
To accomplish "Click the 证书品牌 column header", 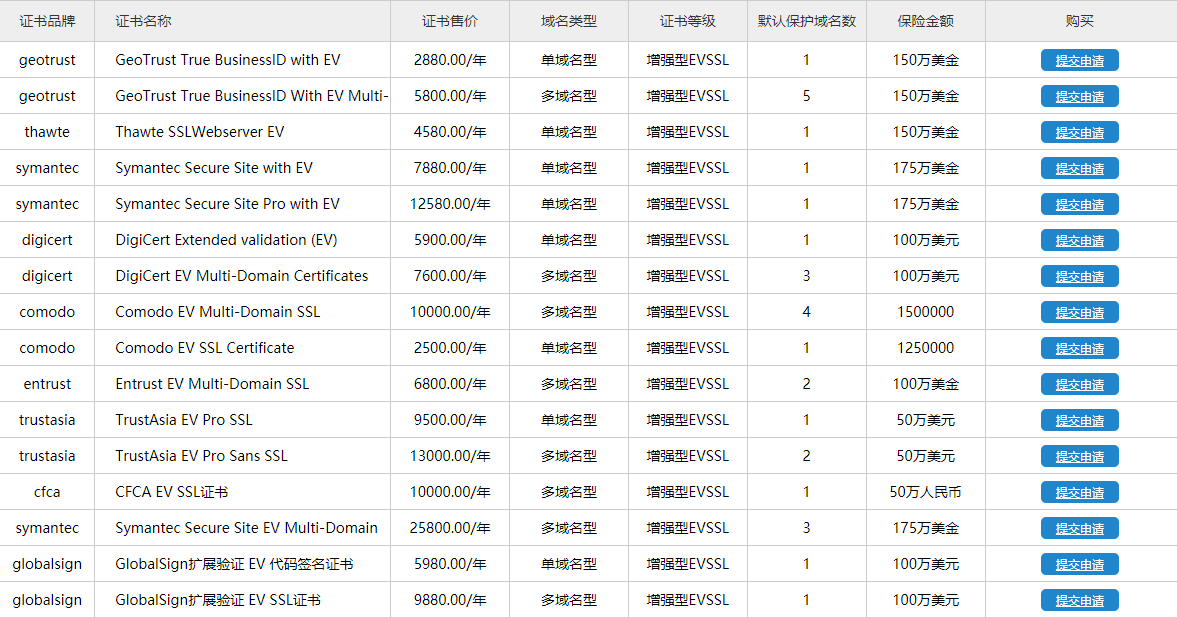I will coord(47,21).
